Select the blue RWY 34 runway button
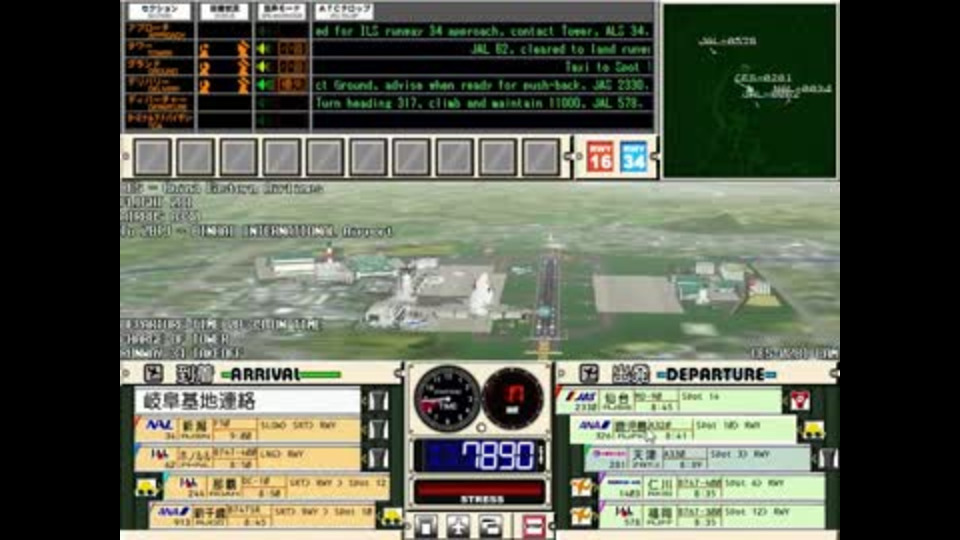 tap(633, 157)
